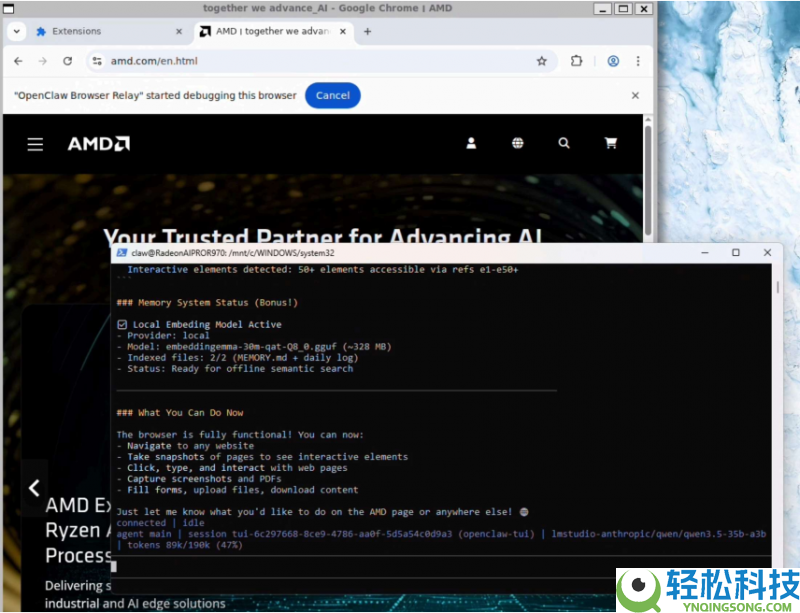Click the 'Interactive elements detected' line

point(322,270)
